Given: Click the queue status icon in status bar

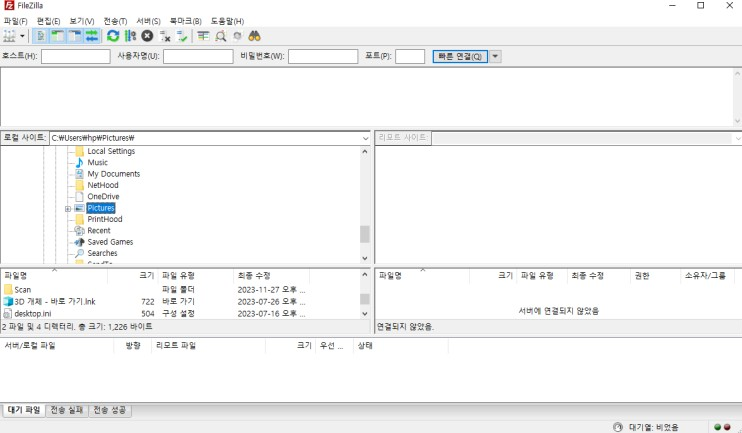Looking at the screenshot, I should [x=618, y=427].
